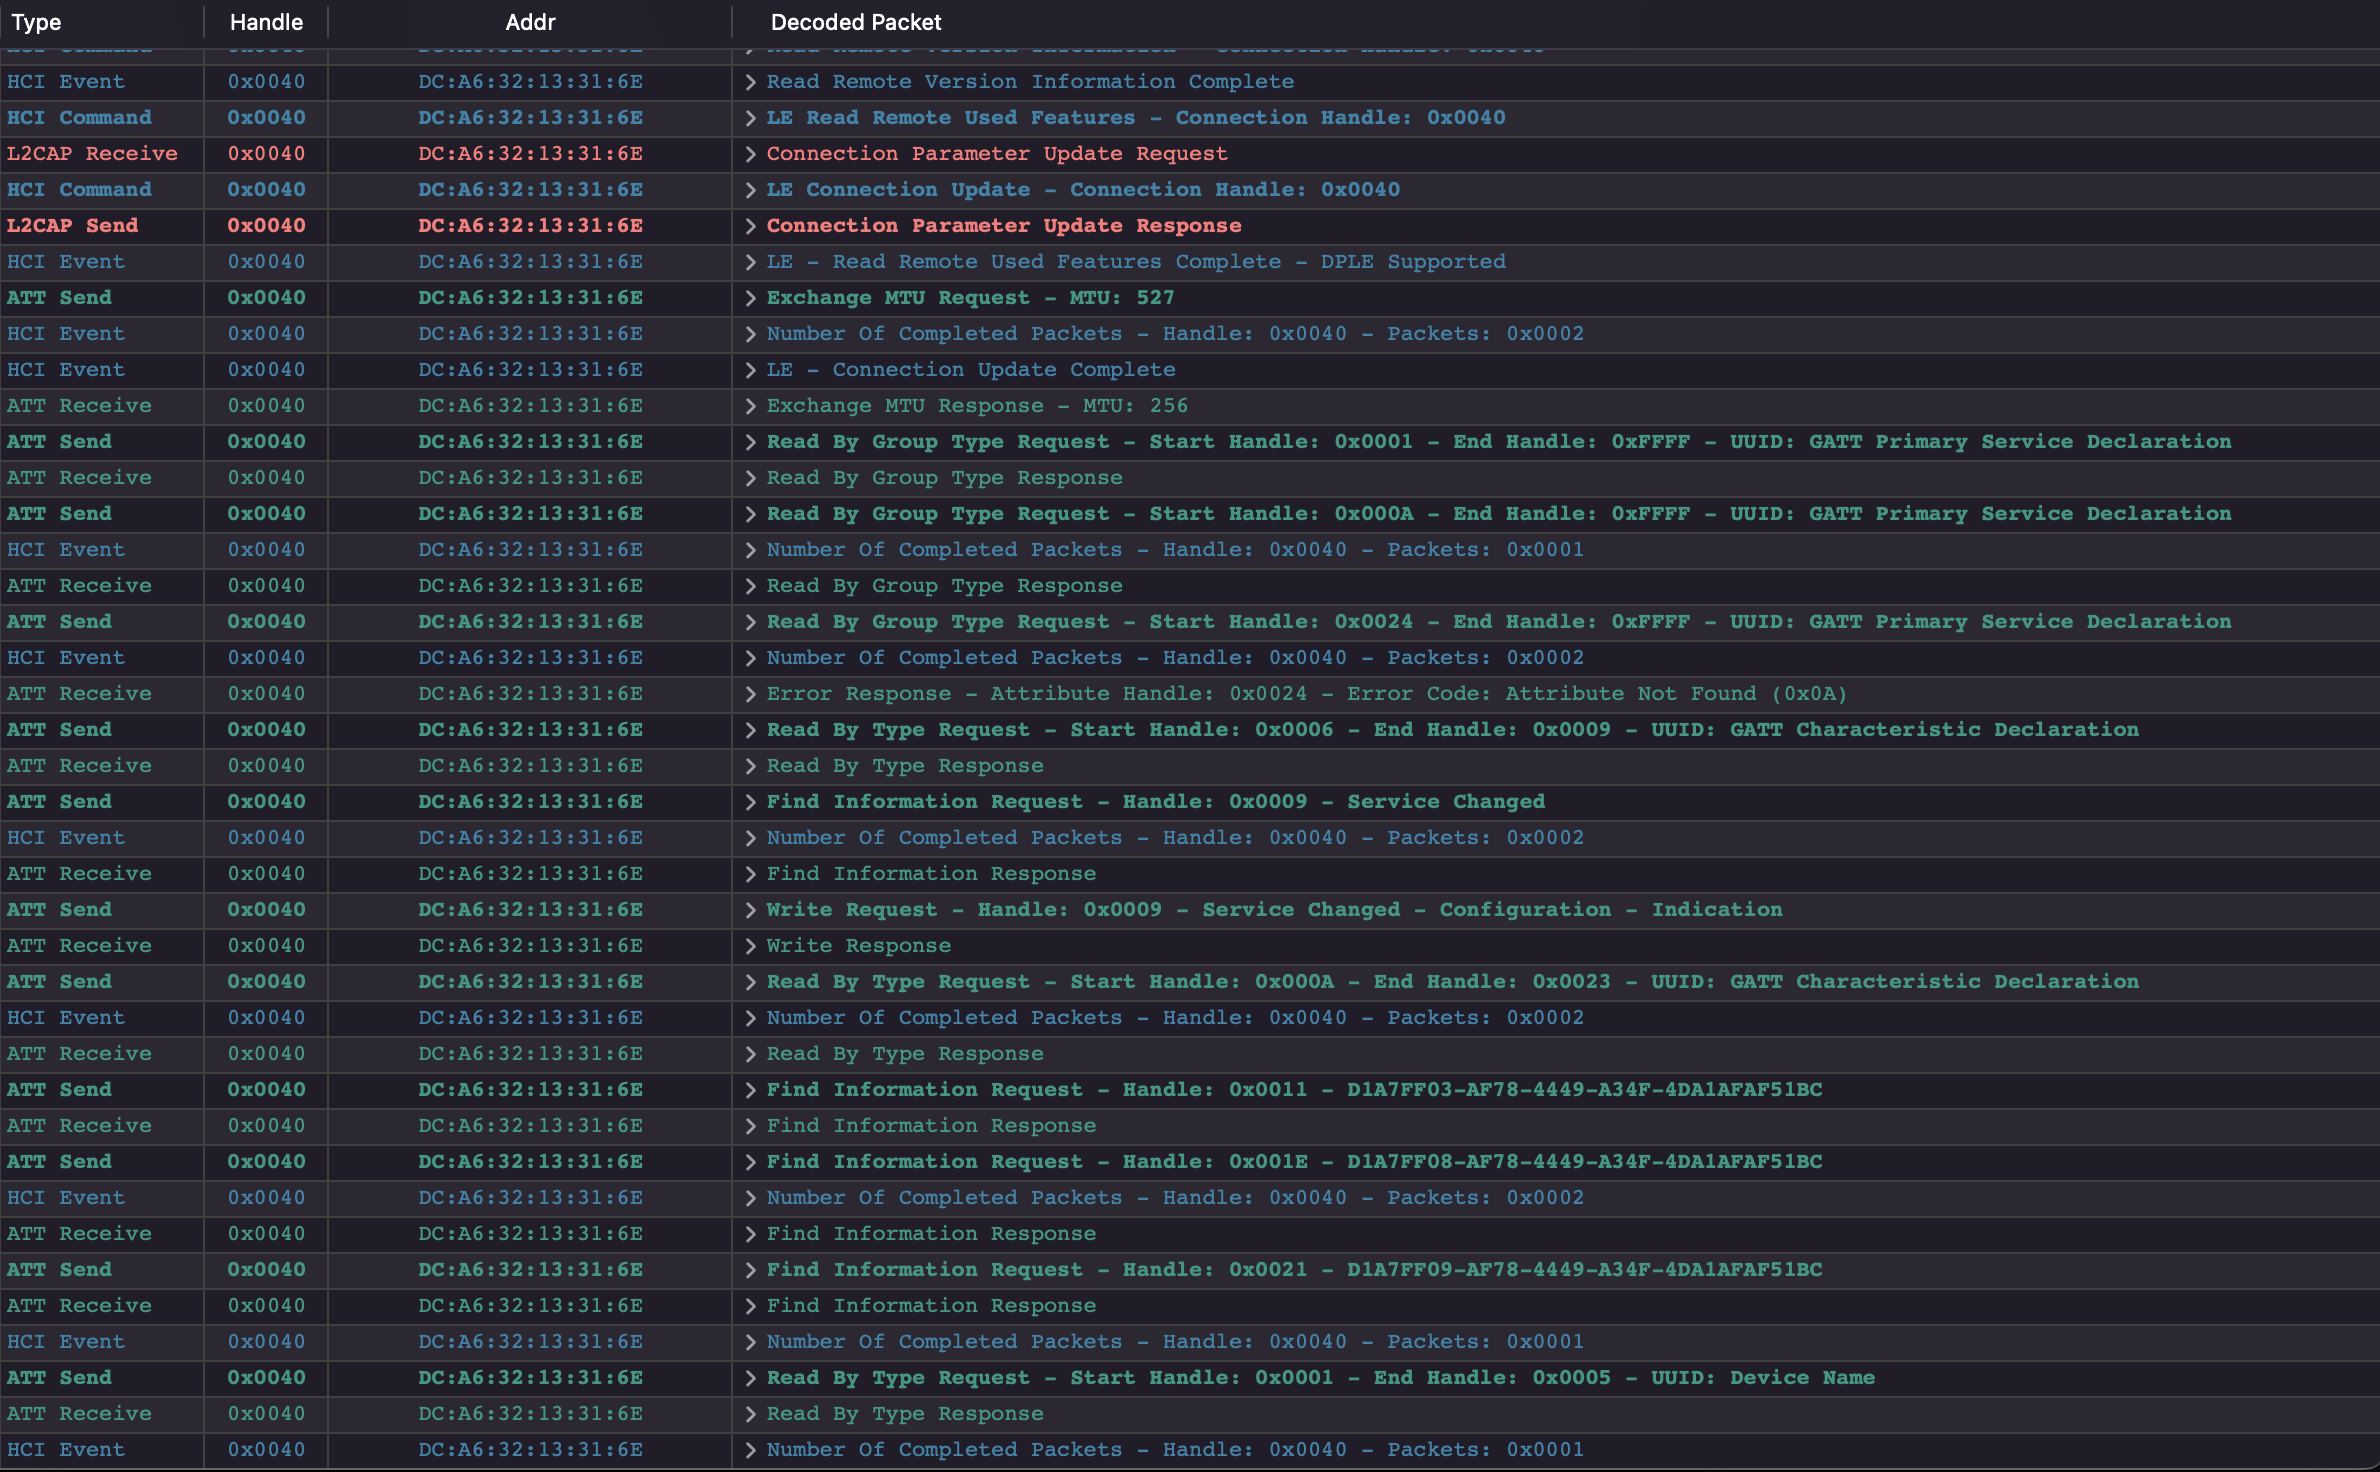Expand the LE Connection Update command row
2380x1472 pixels.
point(748,189)
